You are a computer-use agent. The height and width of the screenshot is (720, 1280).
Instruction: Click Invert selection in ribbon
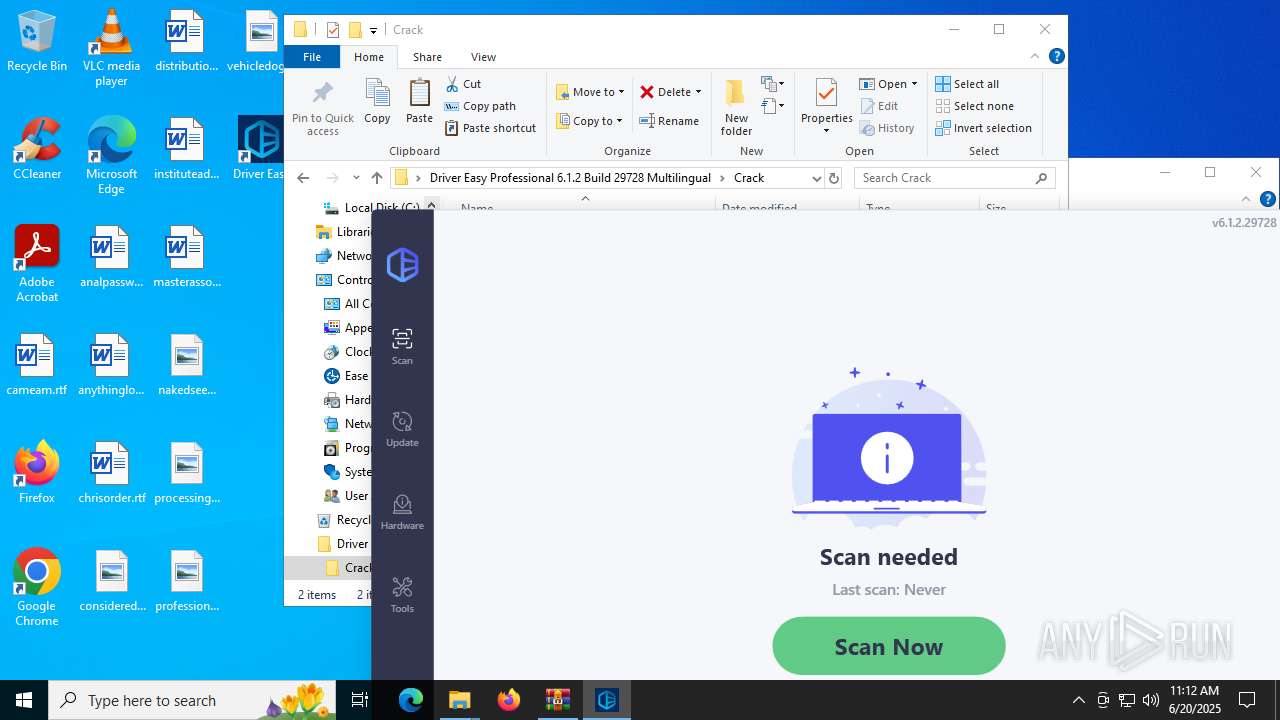coord(984,128)
